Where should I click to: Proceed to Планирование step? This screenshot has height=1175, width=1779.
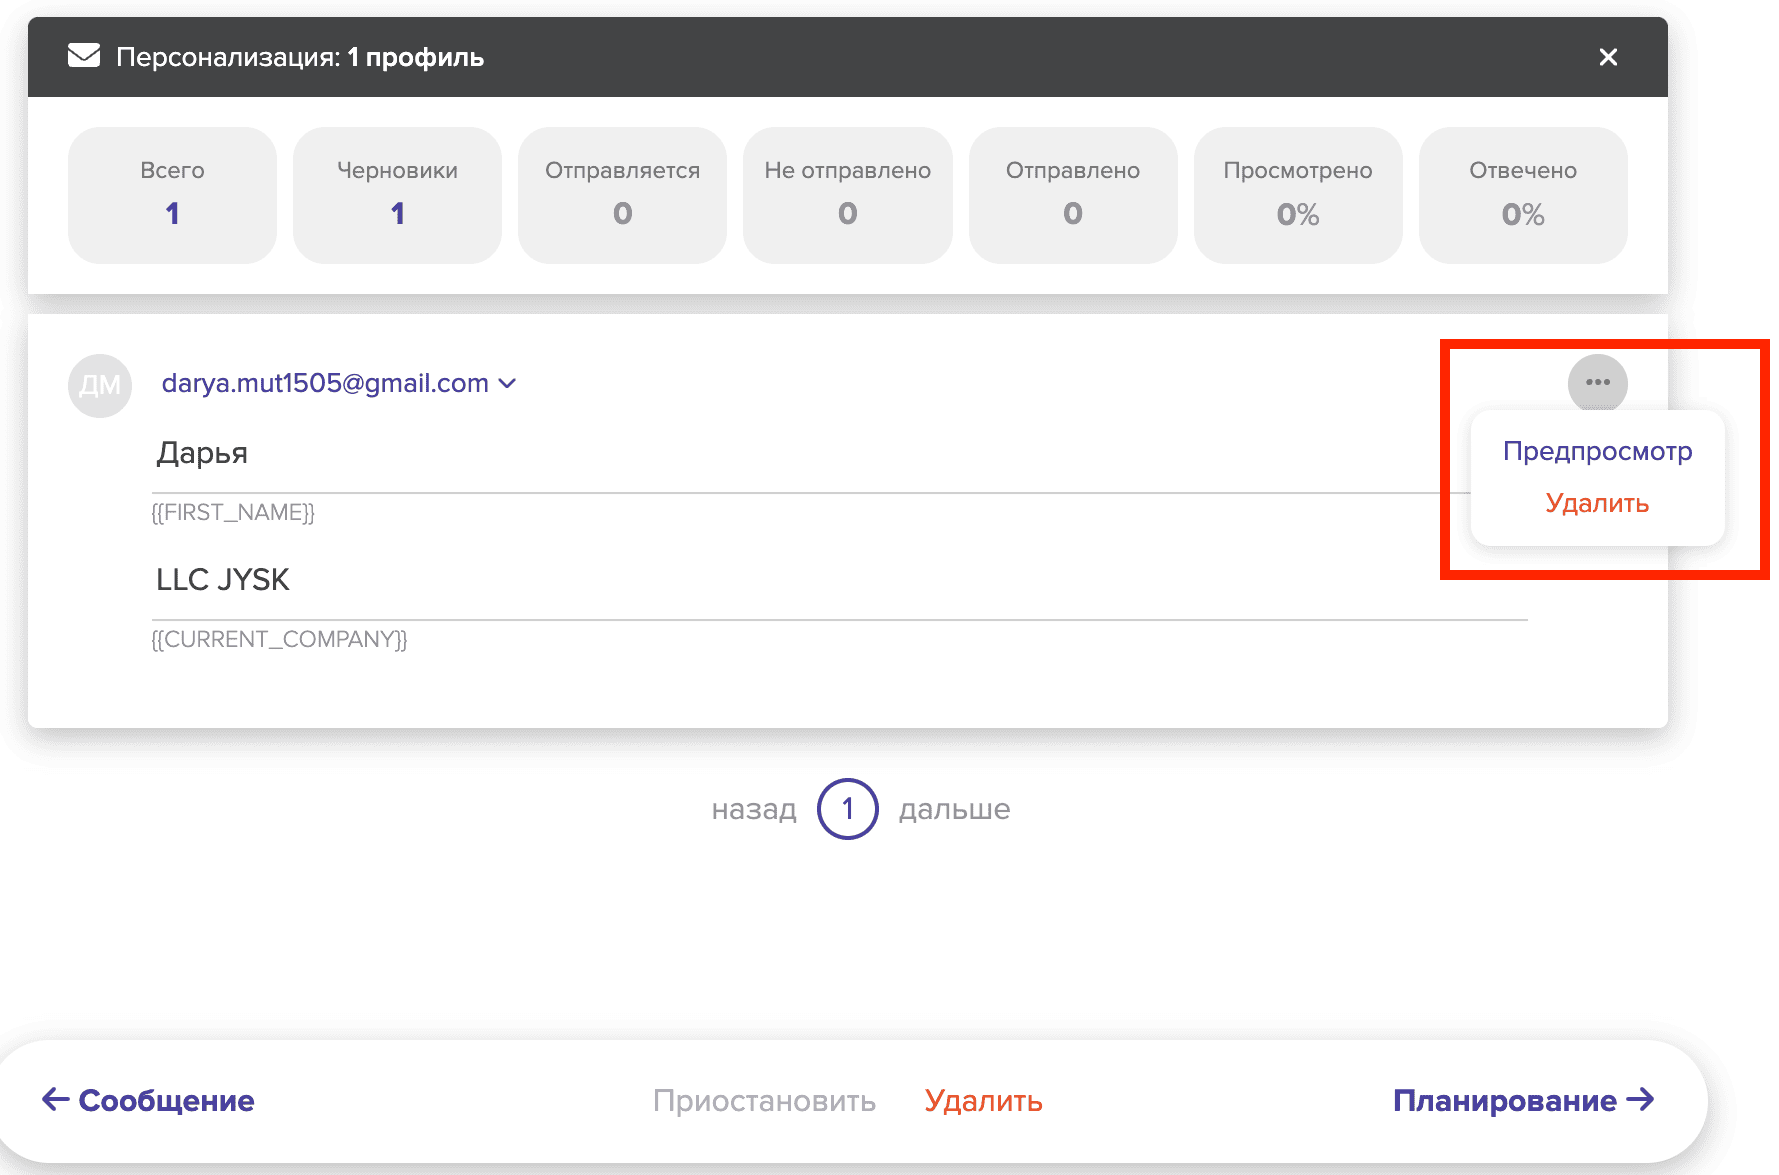tap(1523, 1100)
